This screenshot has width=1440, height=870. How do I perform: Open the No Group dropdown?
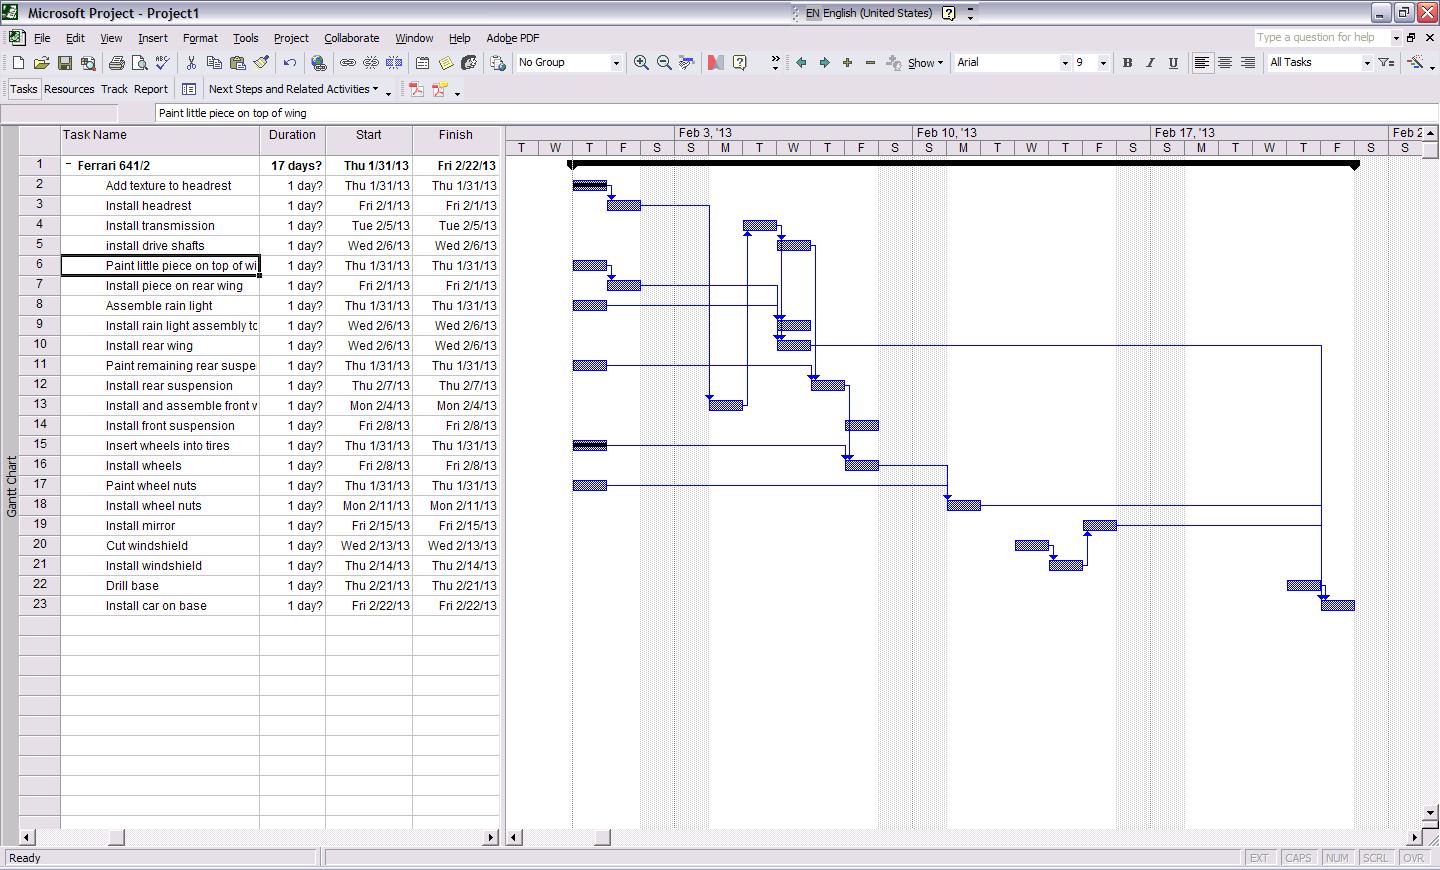(x=616, y=63)
